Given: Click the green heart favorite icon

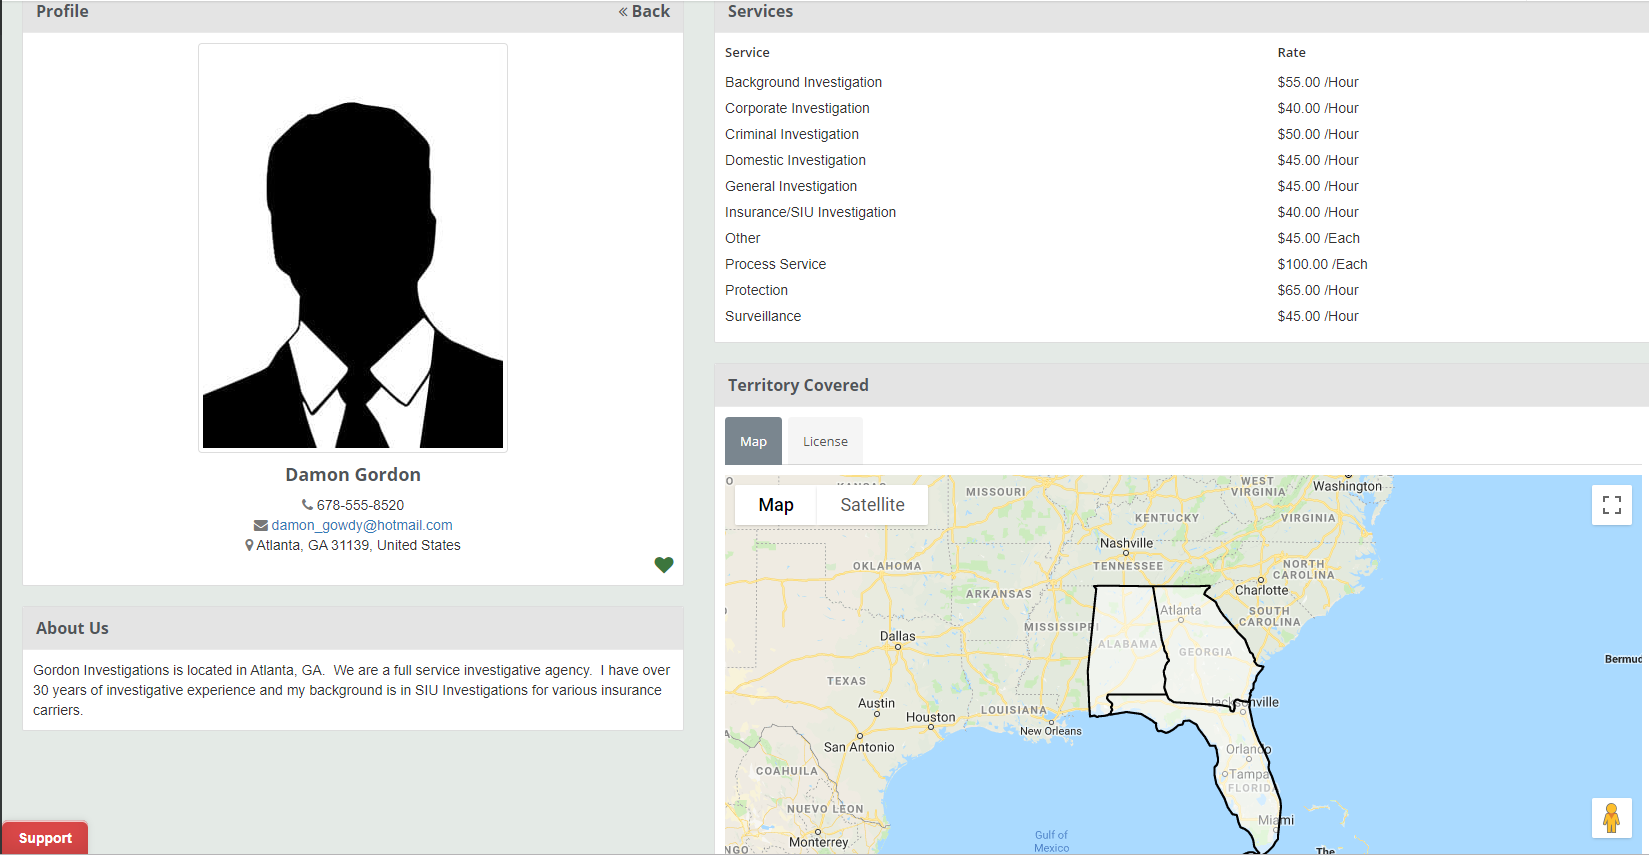Looking at the screenshot, I should tap(664, 565).
